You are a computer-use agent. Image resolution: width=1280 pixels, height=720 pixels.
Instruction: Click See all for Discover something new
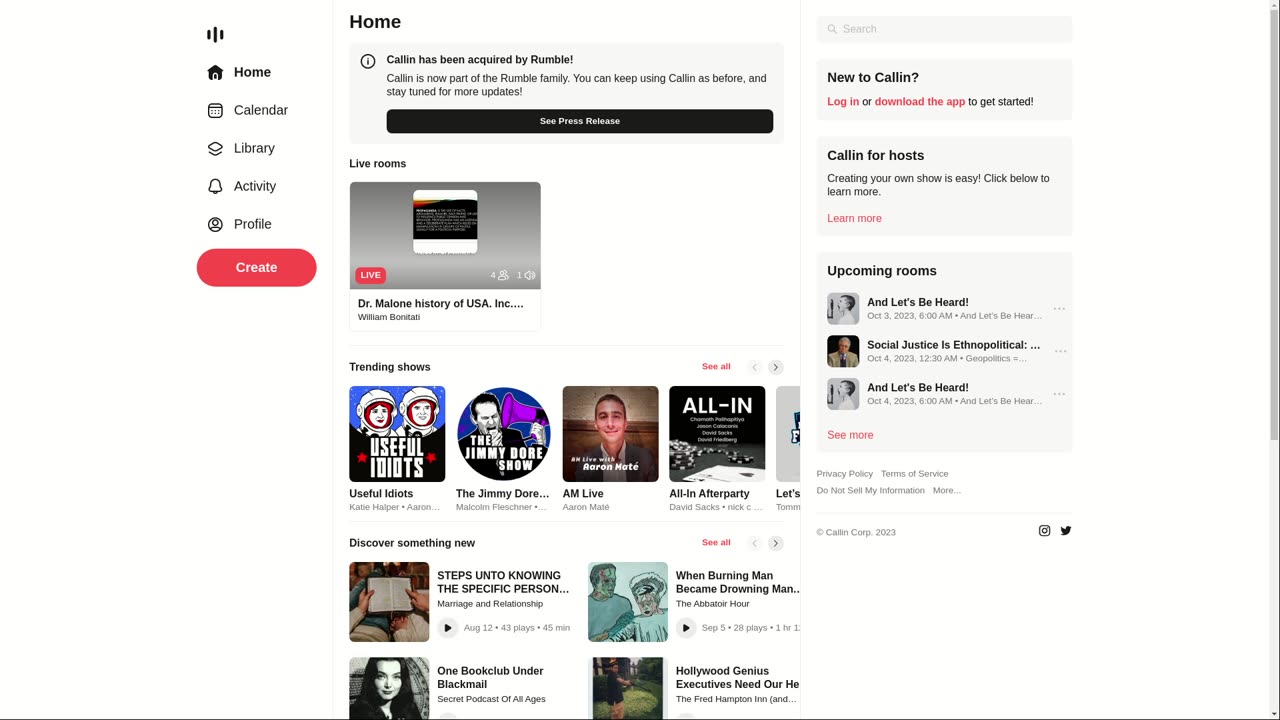716,543
